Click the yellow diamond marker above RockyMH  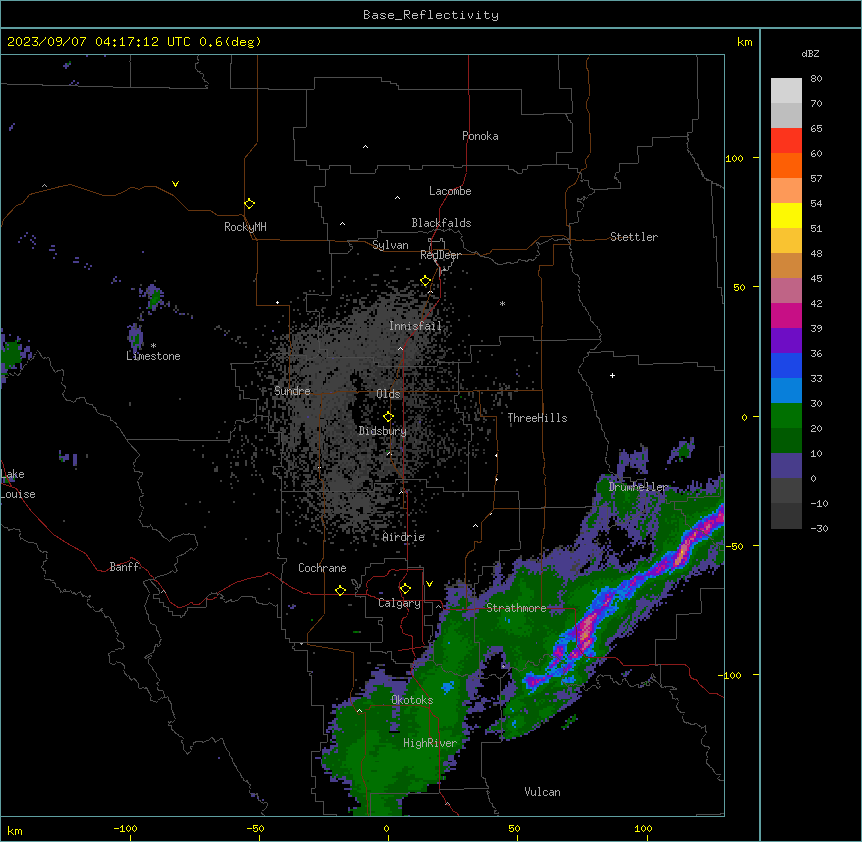(x=249, y=204)
